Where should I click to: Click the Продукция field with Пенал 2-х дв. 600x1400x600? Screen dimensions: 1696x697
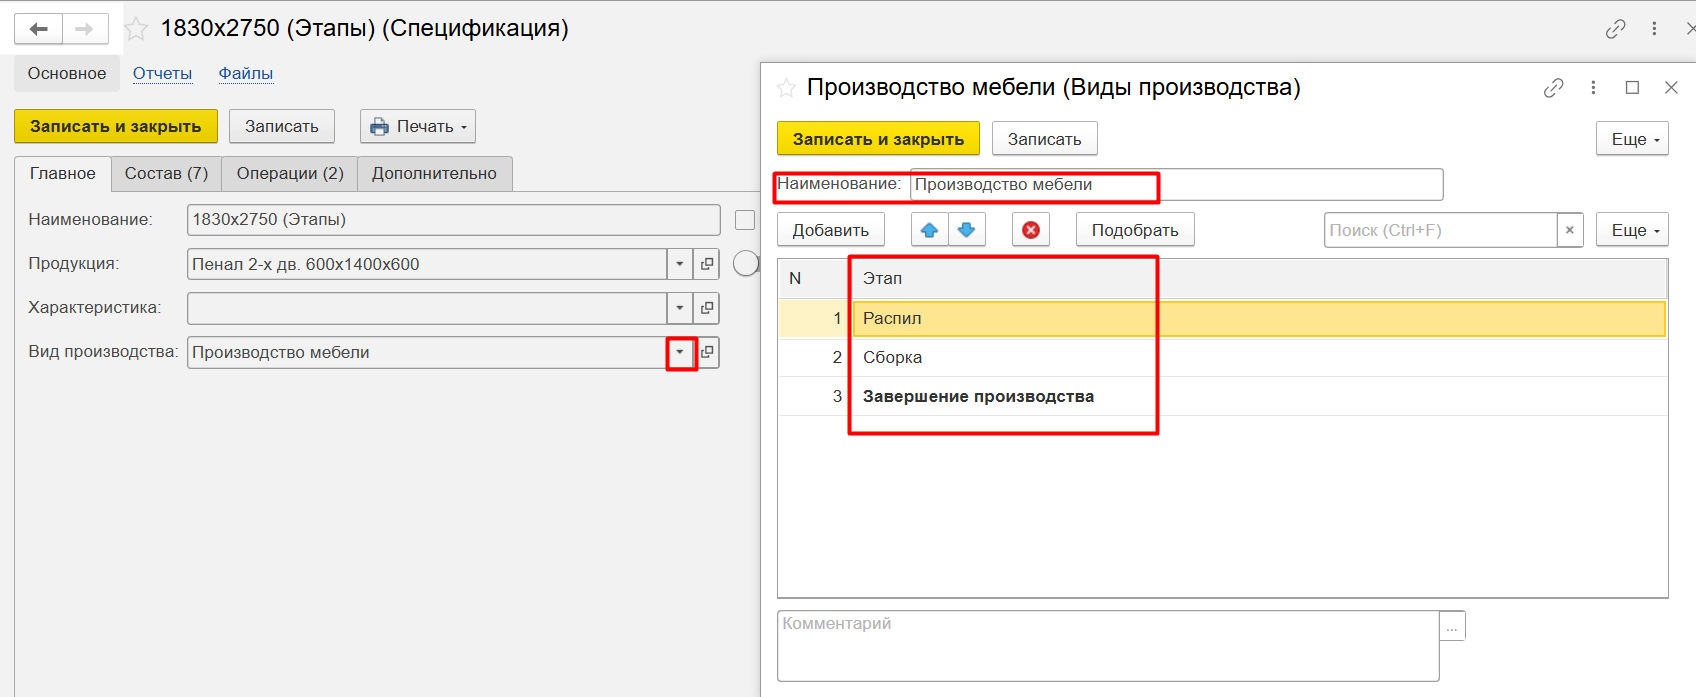point(427,264)
